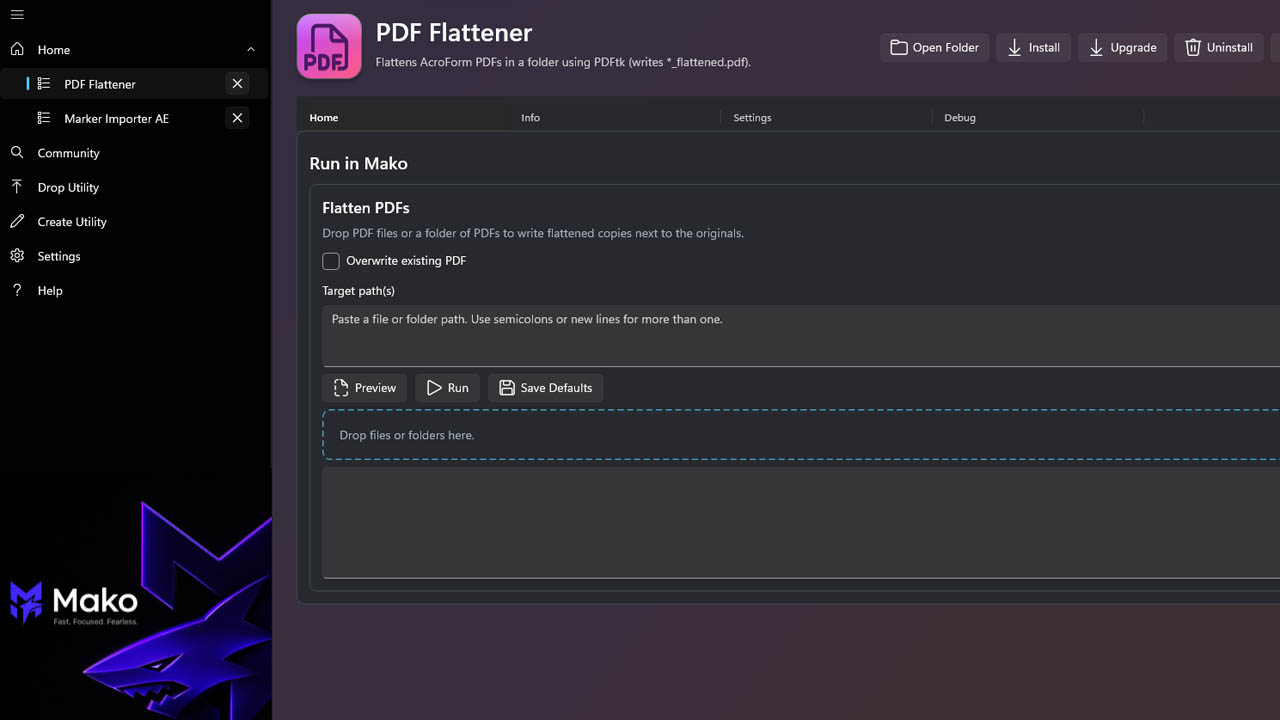
Task: Click the Target path(s) label
Action: [x=358, y=291]
